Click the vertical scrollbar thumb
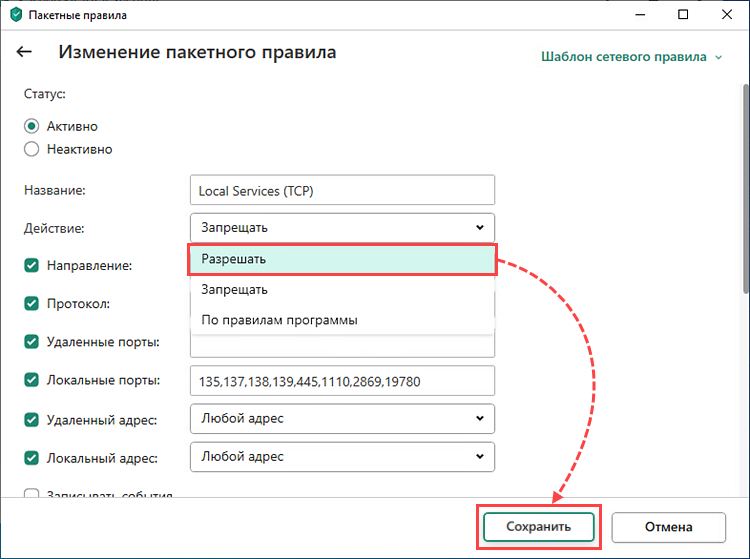 click(746, 189)
